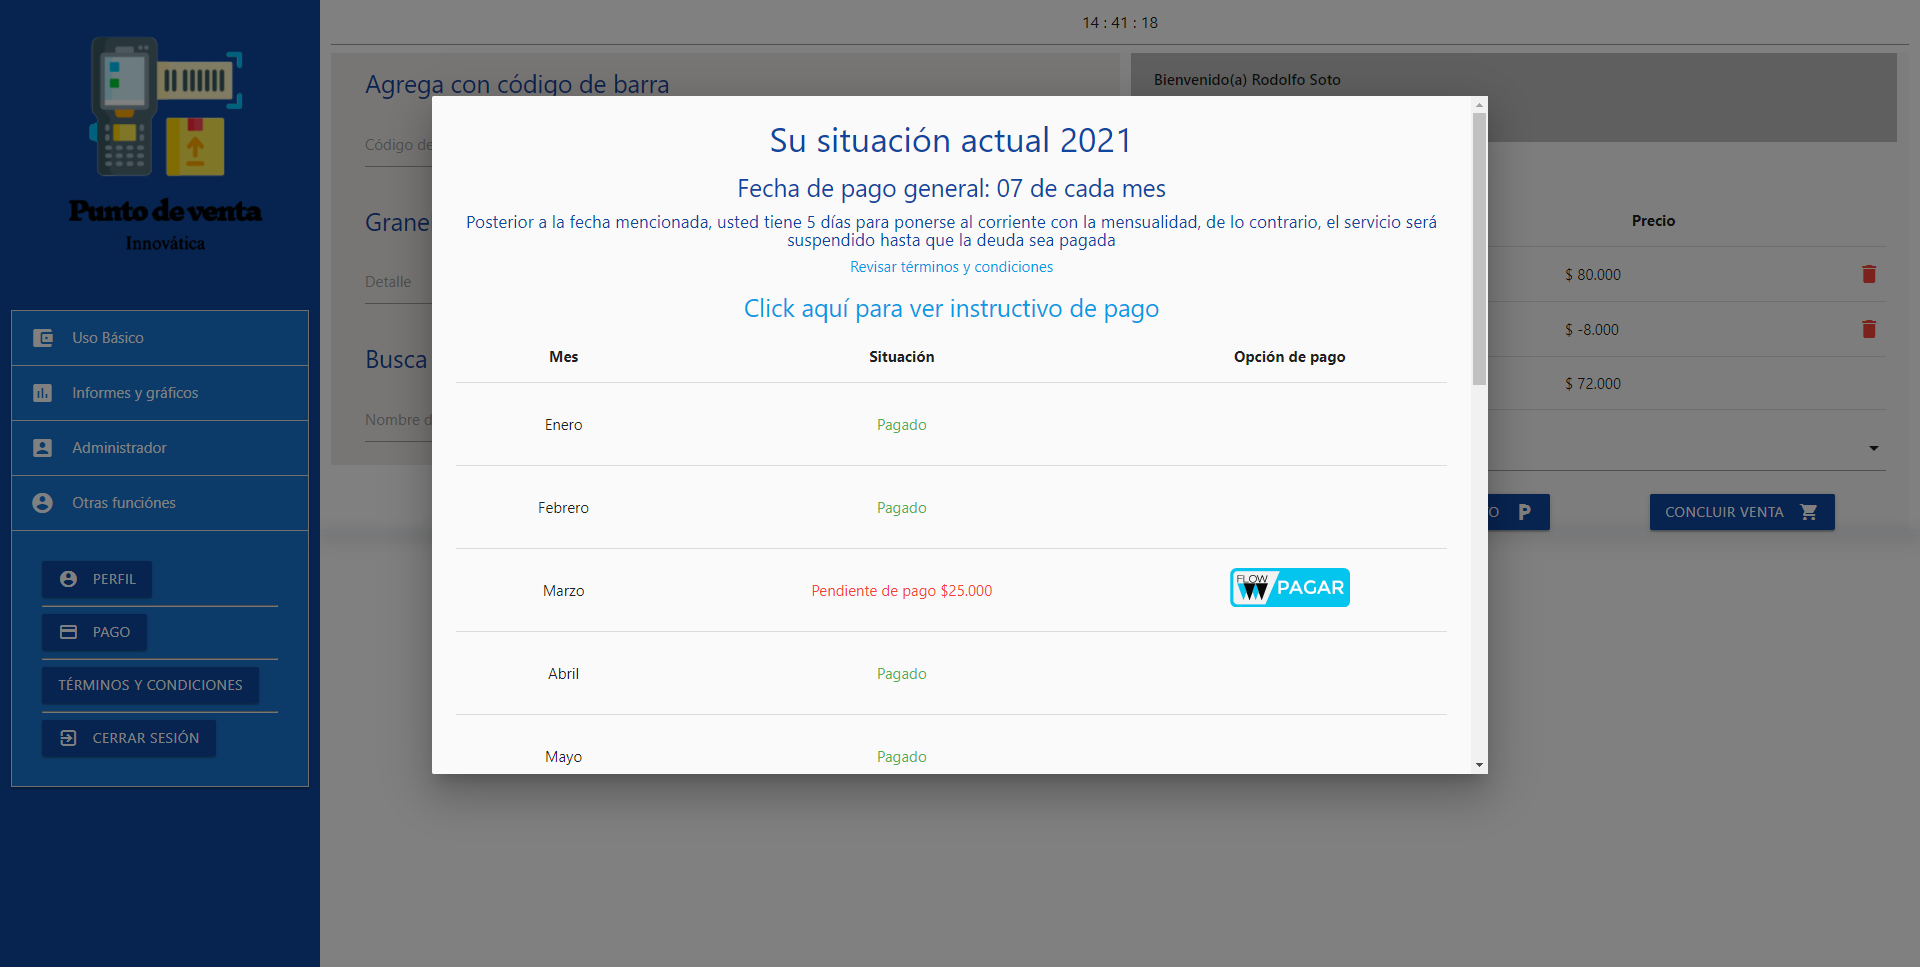This screenshot has width=1920, height=967.
Task: Open the TÉRMINOS Y CONDICIONES sidebar button
Action: [x=150, y=685]
